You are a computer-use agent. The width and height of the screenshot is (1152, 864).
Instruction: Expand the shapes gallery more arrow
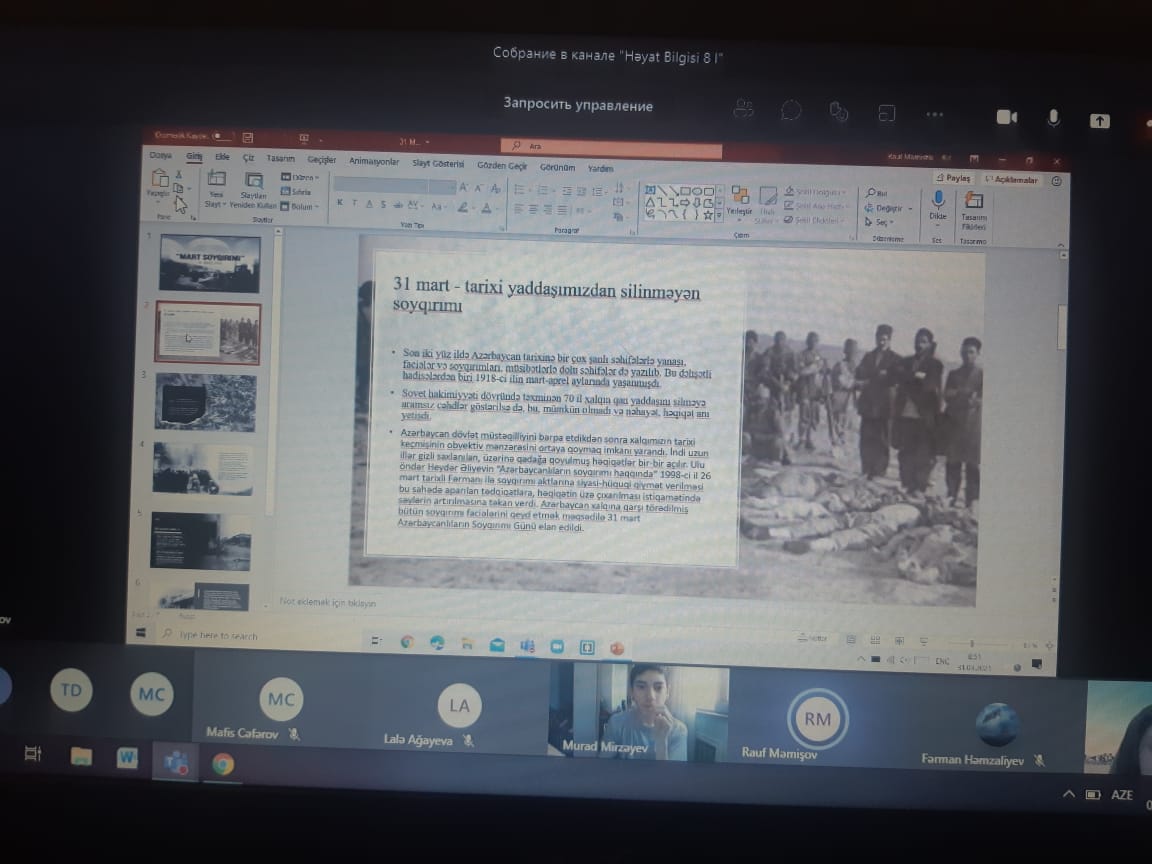(719, 215)
